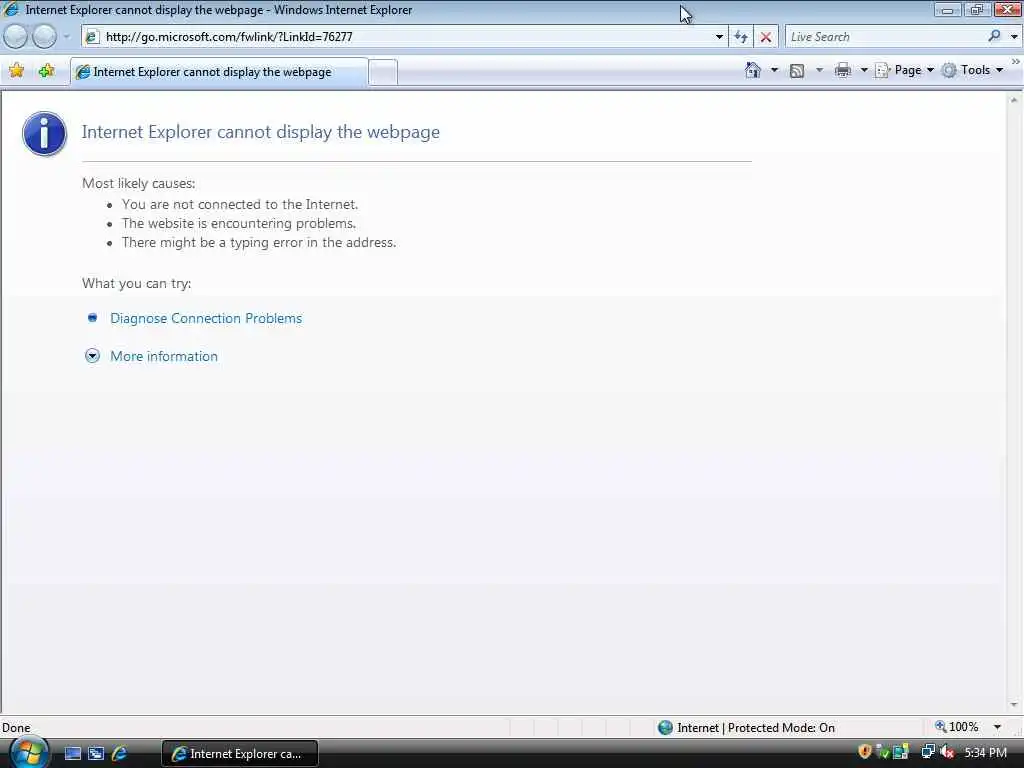
Task: Click the tray icon with green checkmark
Action: [883, 752]
